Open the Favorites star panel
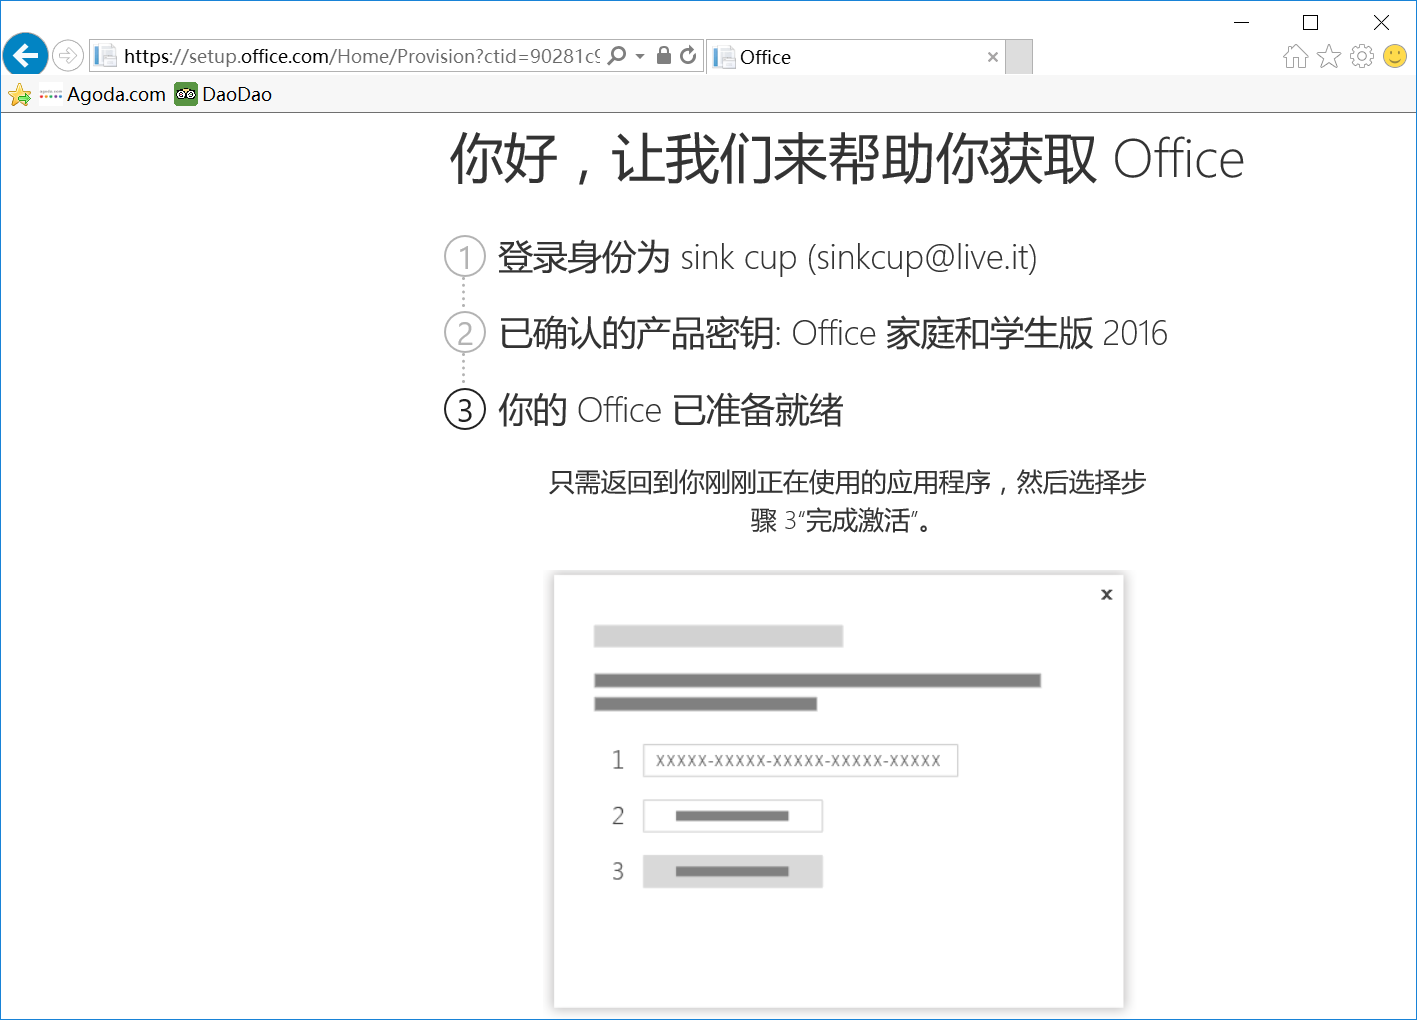1417x1020 pixels. pyautogui.click(x=1328, y=56)
